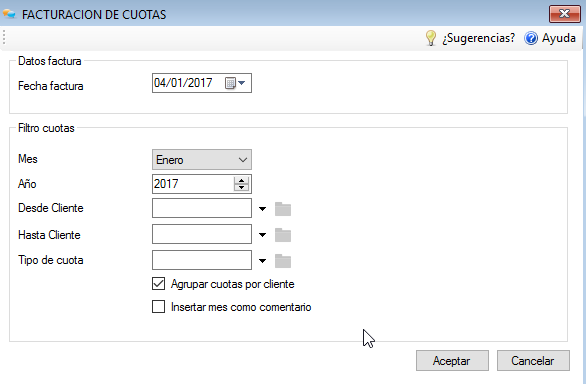
Task: Open folder browser for Hasta Cliente
Action: pyautogui.click(x=283, y=235)
